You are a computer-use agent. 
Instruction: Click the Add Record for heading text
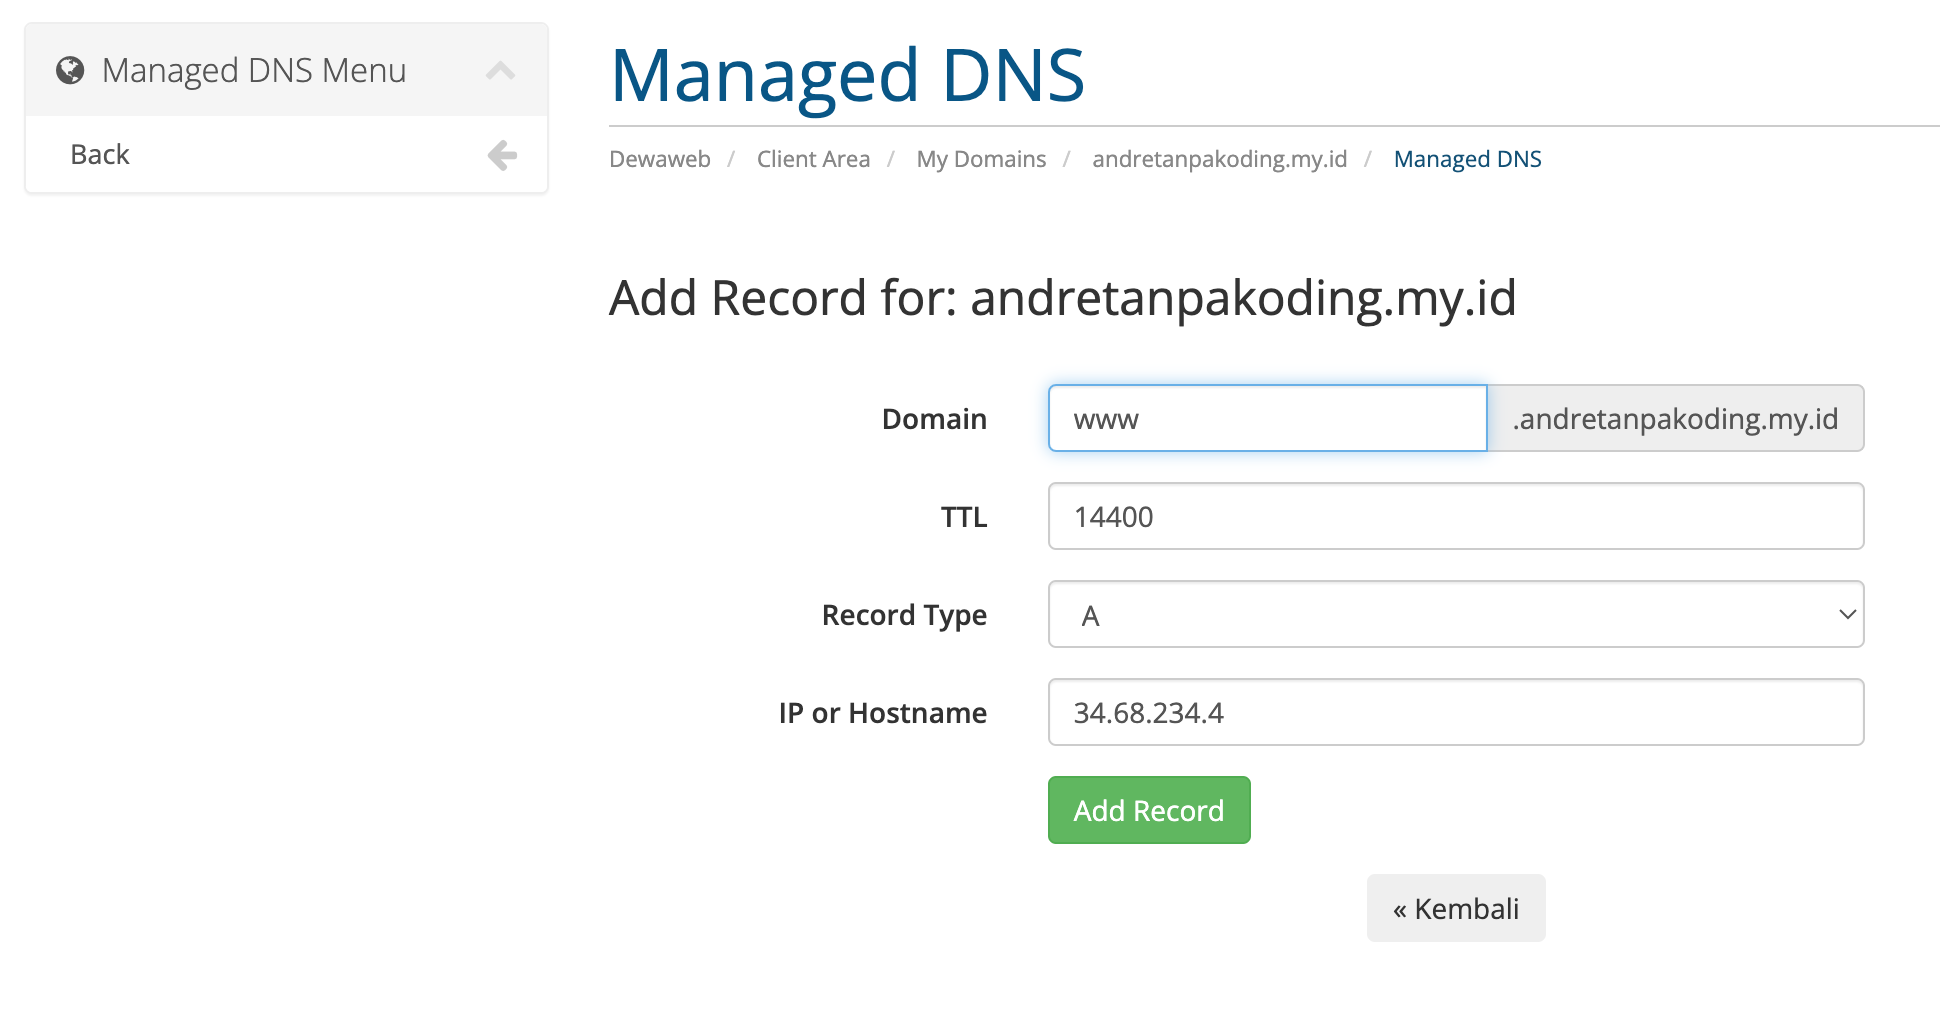pos(1064,297)
